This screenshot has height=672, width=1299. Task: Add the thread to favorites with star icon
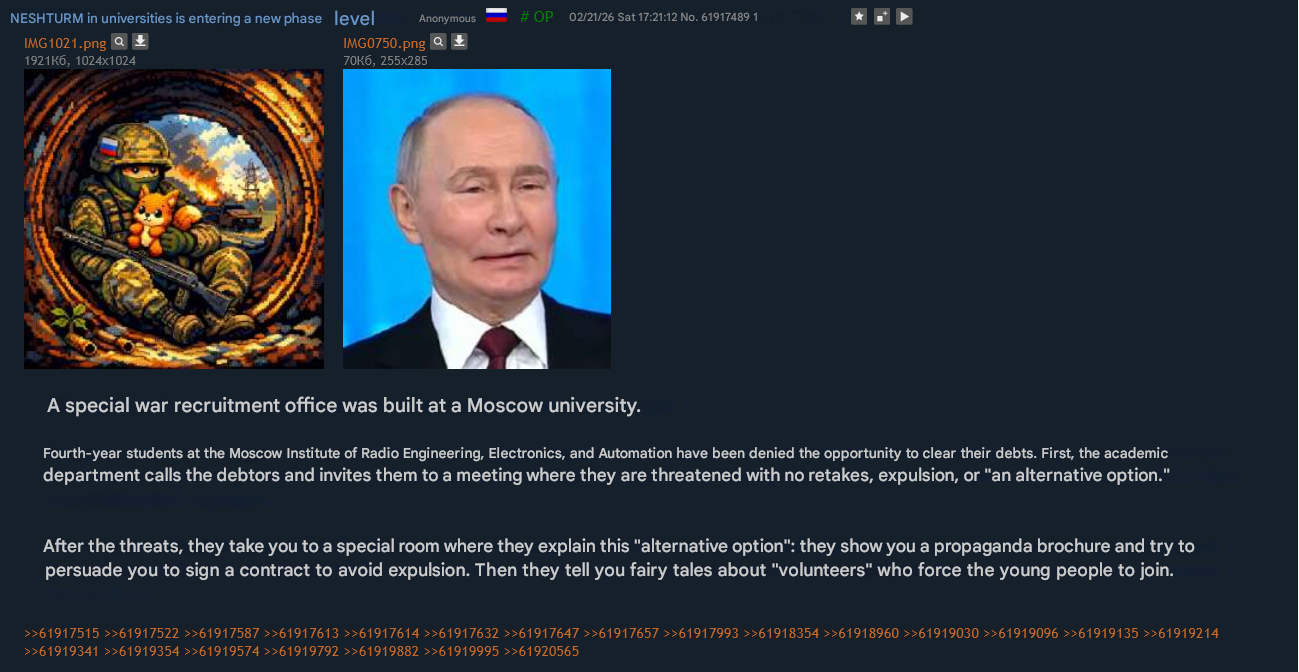tap(859, 17)
